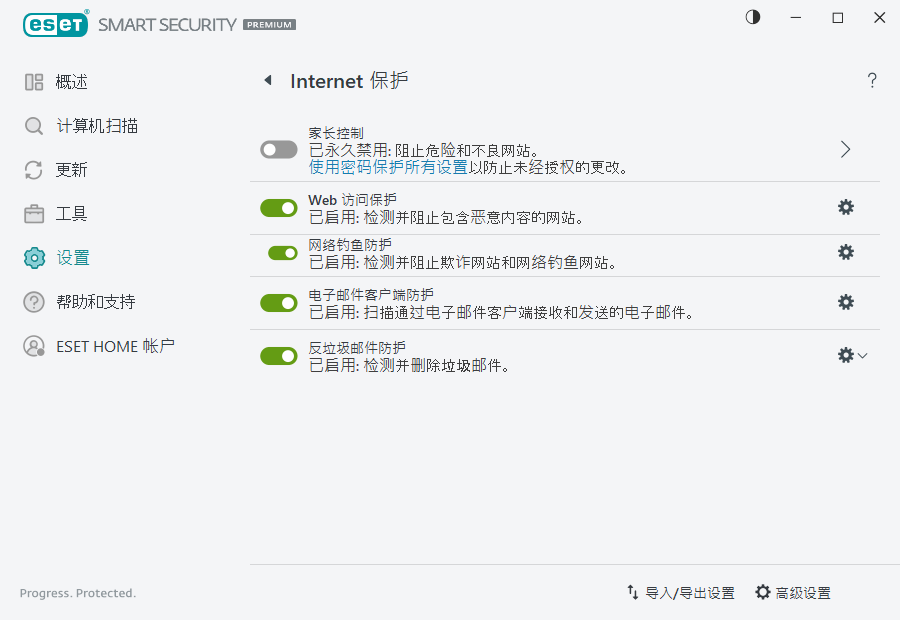Open 导入/导出设置 at the bottom
The height and width of the screenshot is (620, 900).
pos(690,592)
